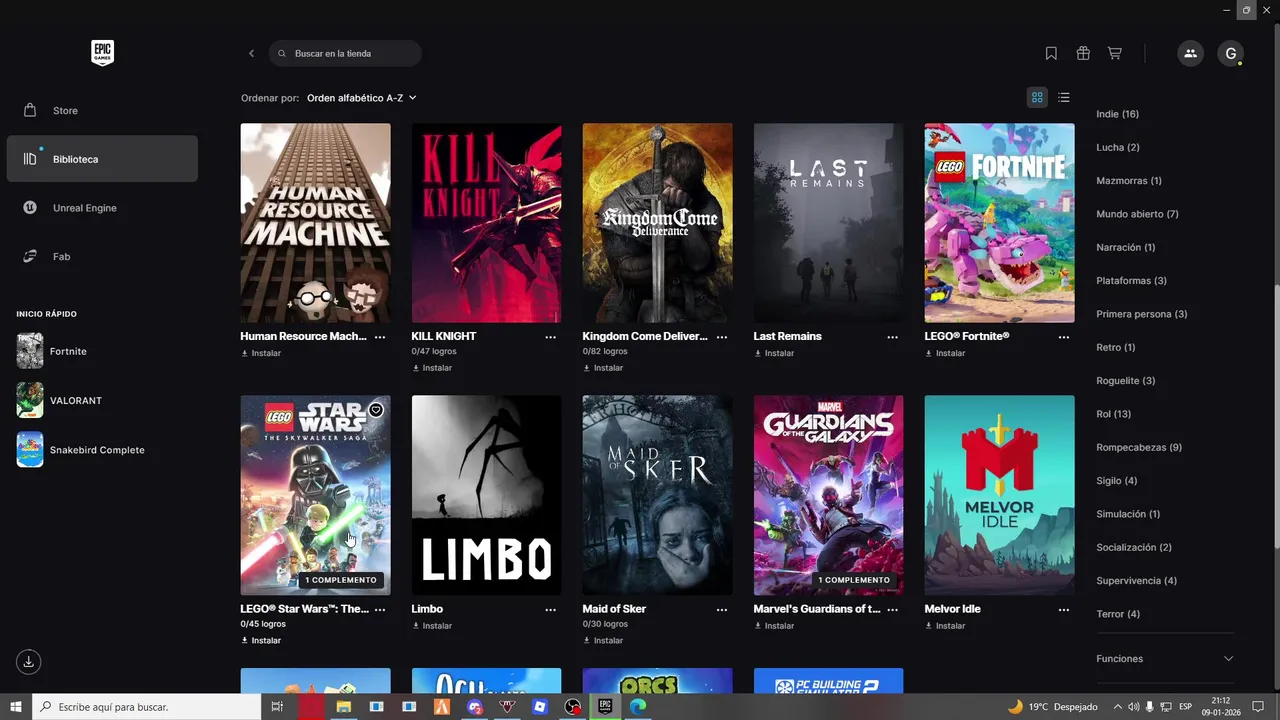
Task: Open the Store section
Action: click(x=102, y=110)
